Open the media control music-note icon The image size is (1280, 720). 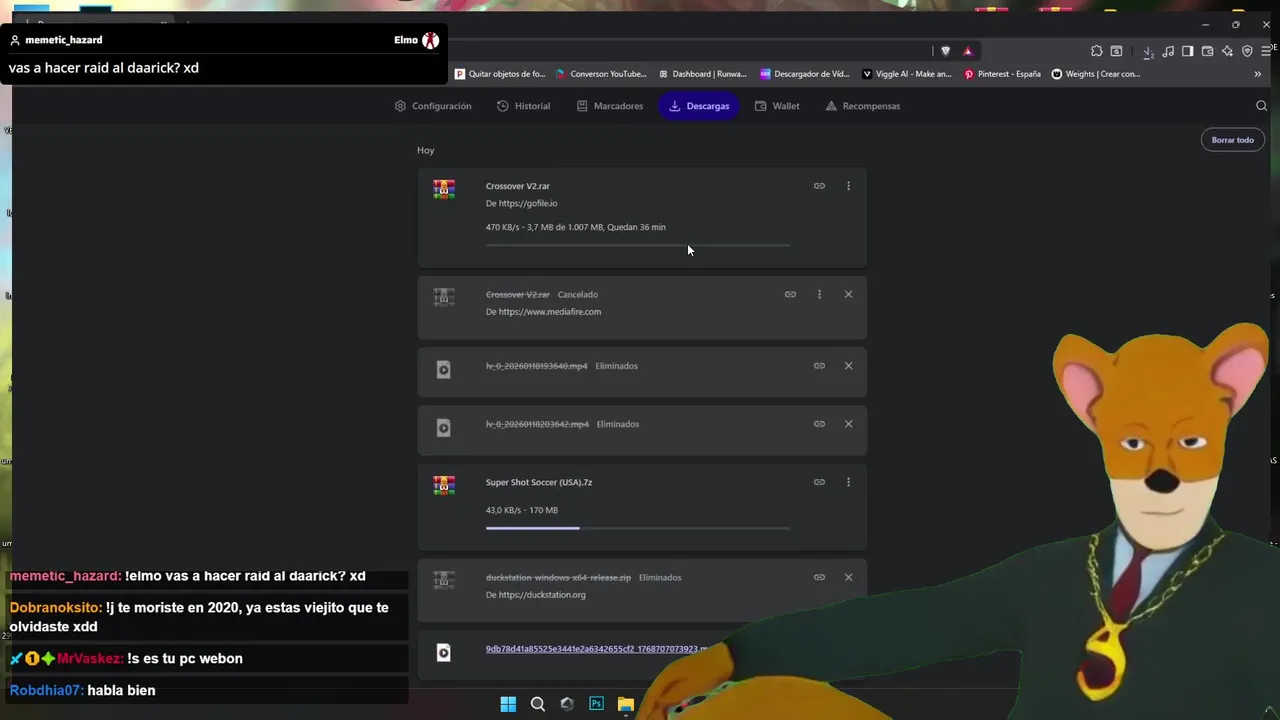(1168, 51)
